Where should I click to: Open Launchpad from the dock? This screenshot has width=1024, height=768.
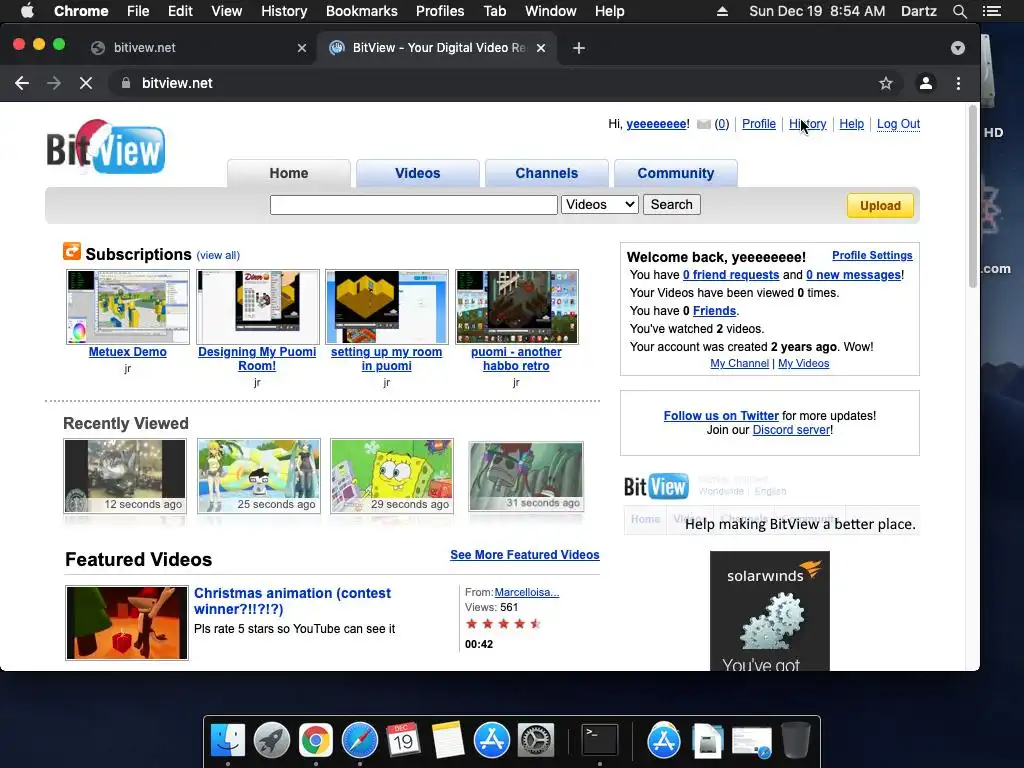click(272, 741)
